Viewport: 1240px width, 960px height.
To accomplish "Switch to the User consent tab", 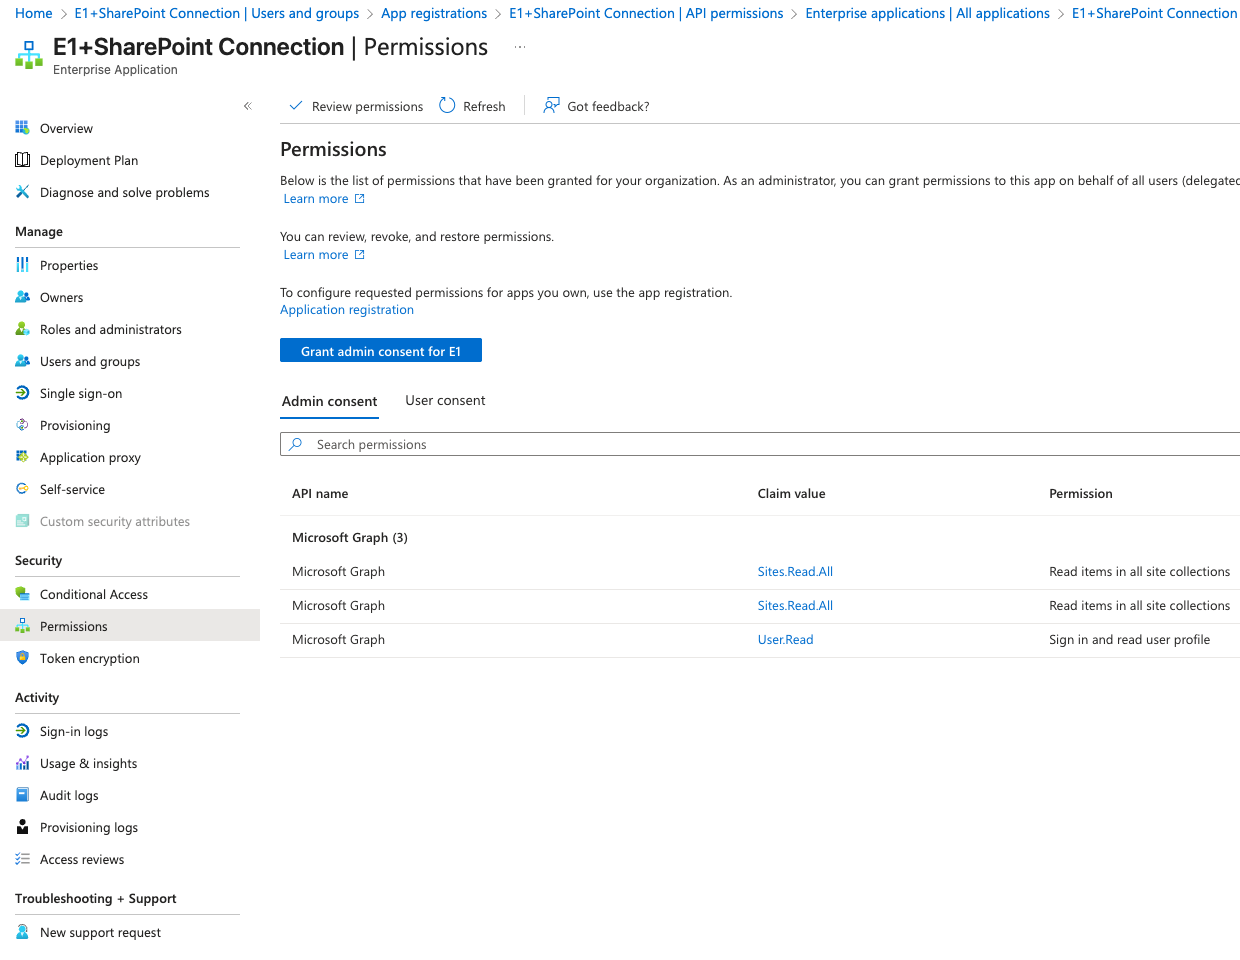I will (445, 400).
